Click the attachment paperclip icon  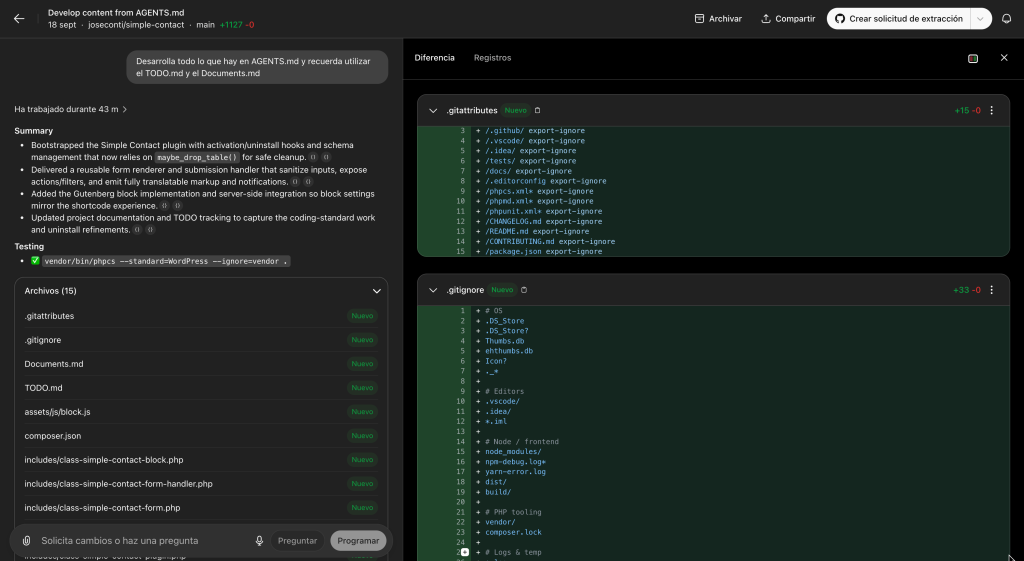pyautogui.click(x=26, y=541)
